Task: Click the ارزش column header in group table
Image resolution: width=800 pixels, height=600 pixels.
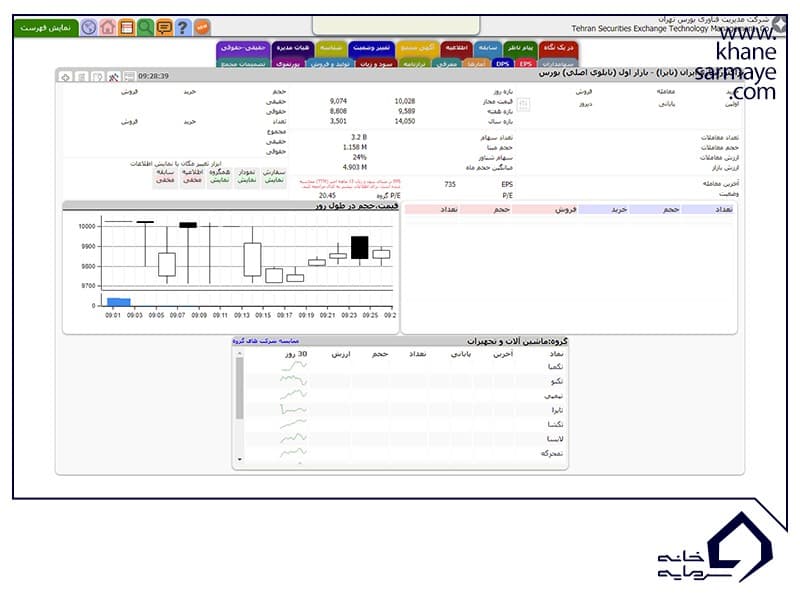Action: [341, 354]
